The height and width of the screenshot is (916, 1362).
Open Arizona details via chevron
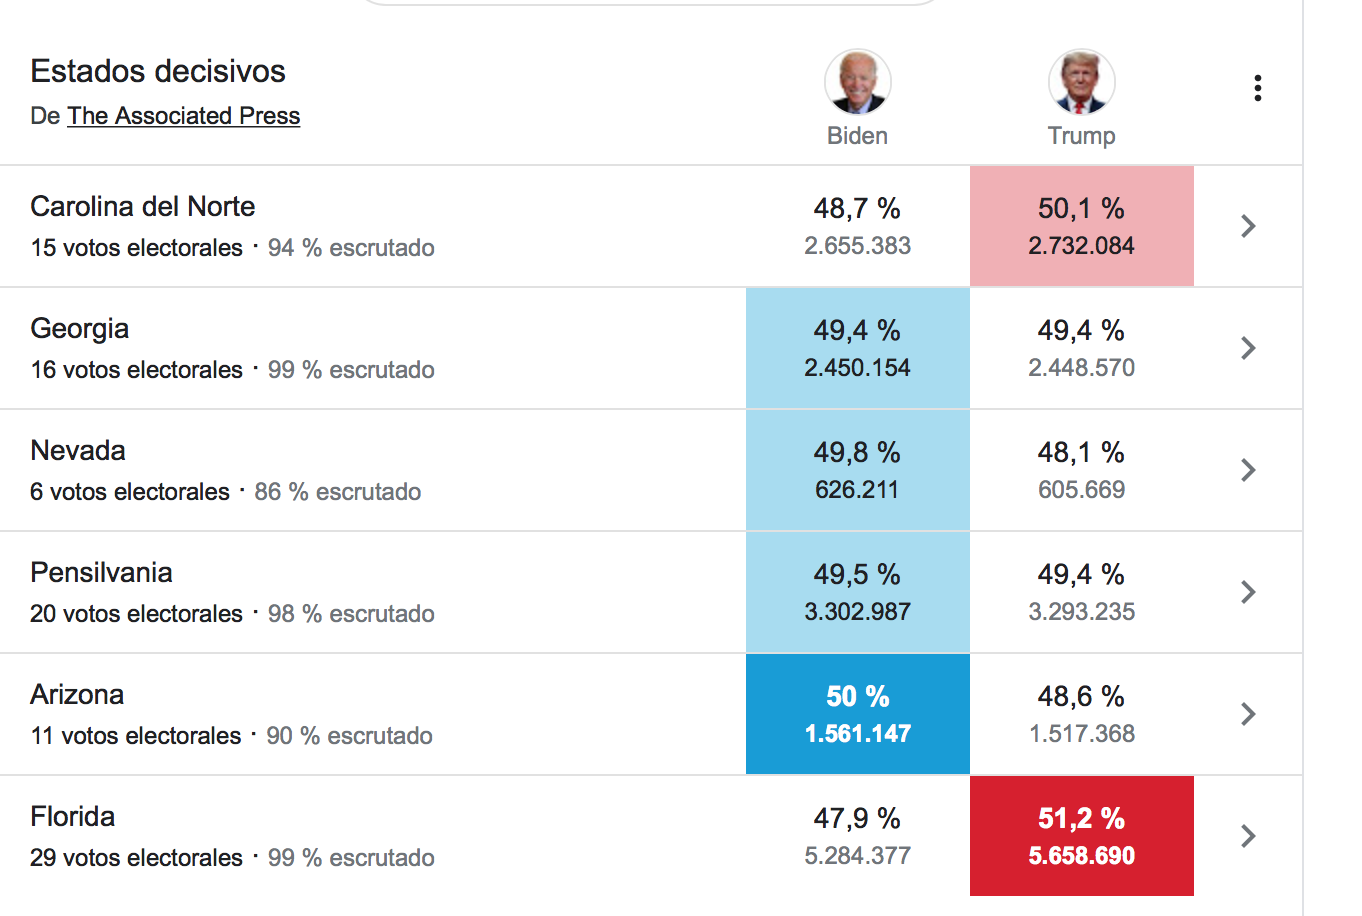pos(1248,714)
